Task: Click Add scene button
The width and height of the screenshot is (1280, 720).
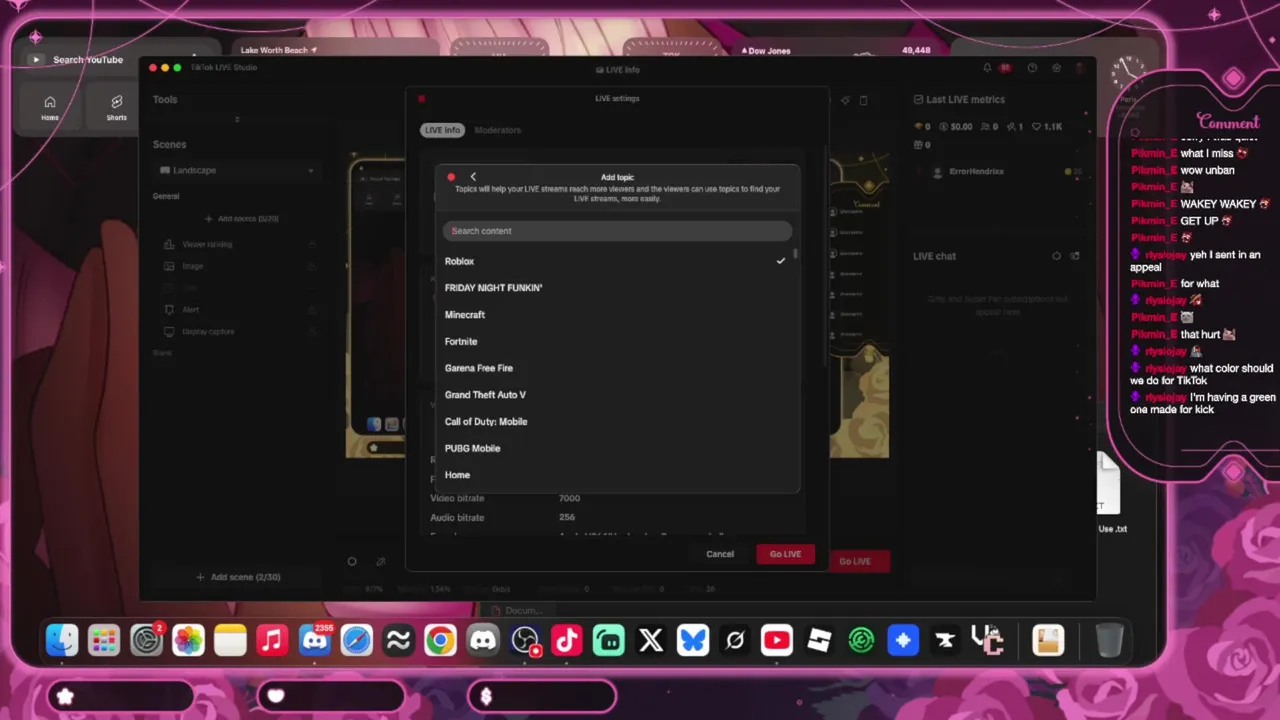Action: (238, 577)
